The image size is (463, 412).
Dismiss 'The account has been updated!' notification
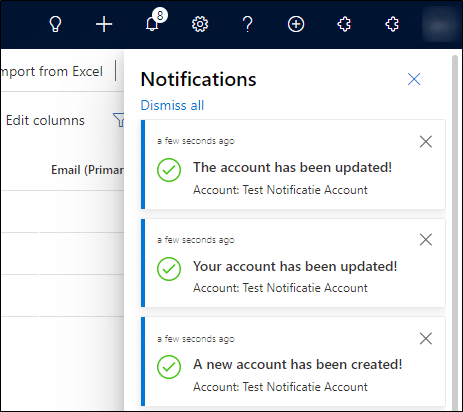tap(426, 142)
